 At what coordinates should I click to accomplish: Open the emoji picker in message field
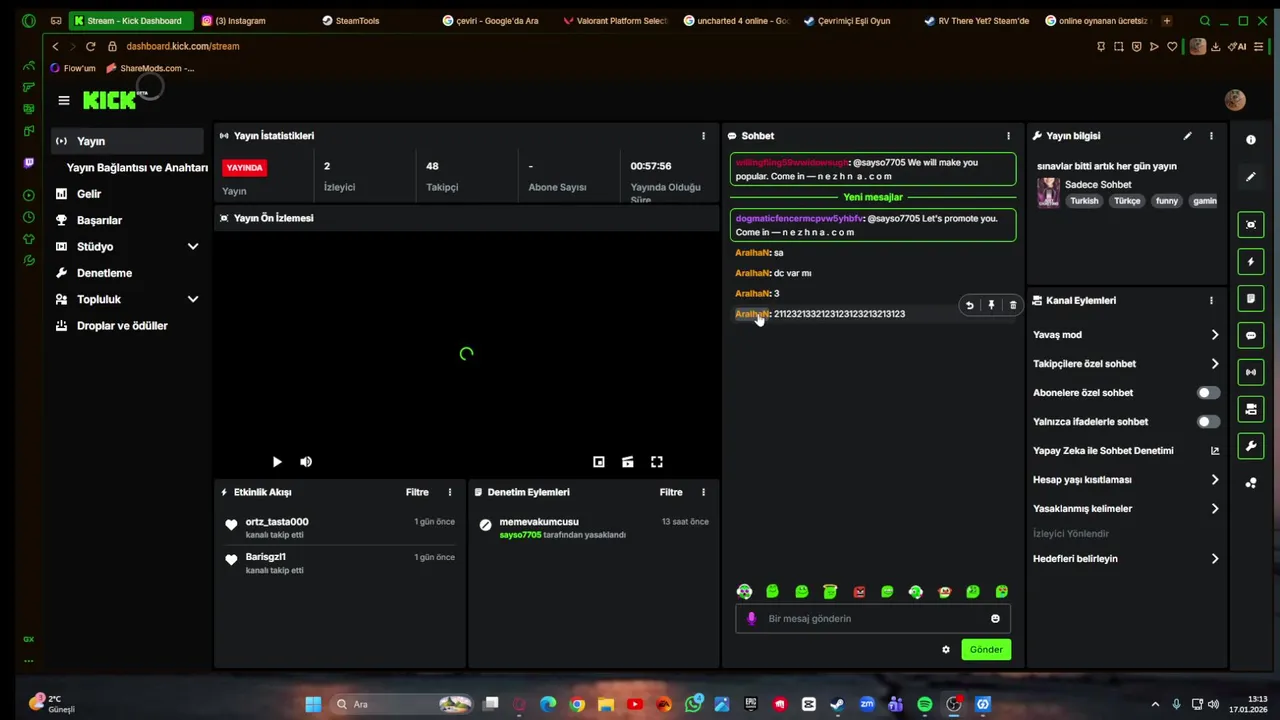pyautogui.click(x=995, y=619)
